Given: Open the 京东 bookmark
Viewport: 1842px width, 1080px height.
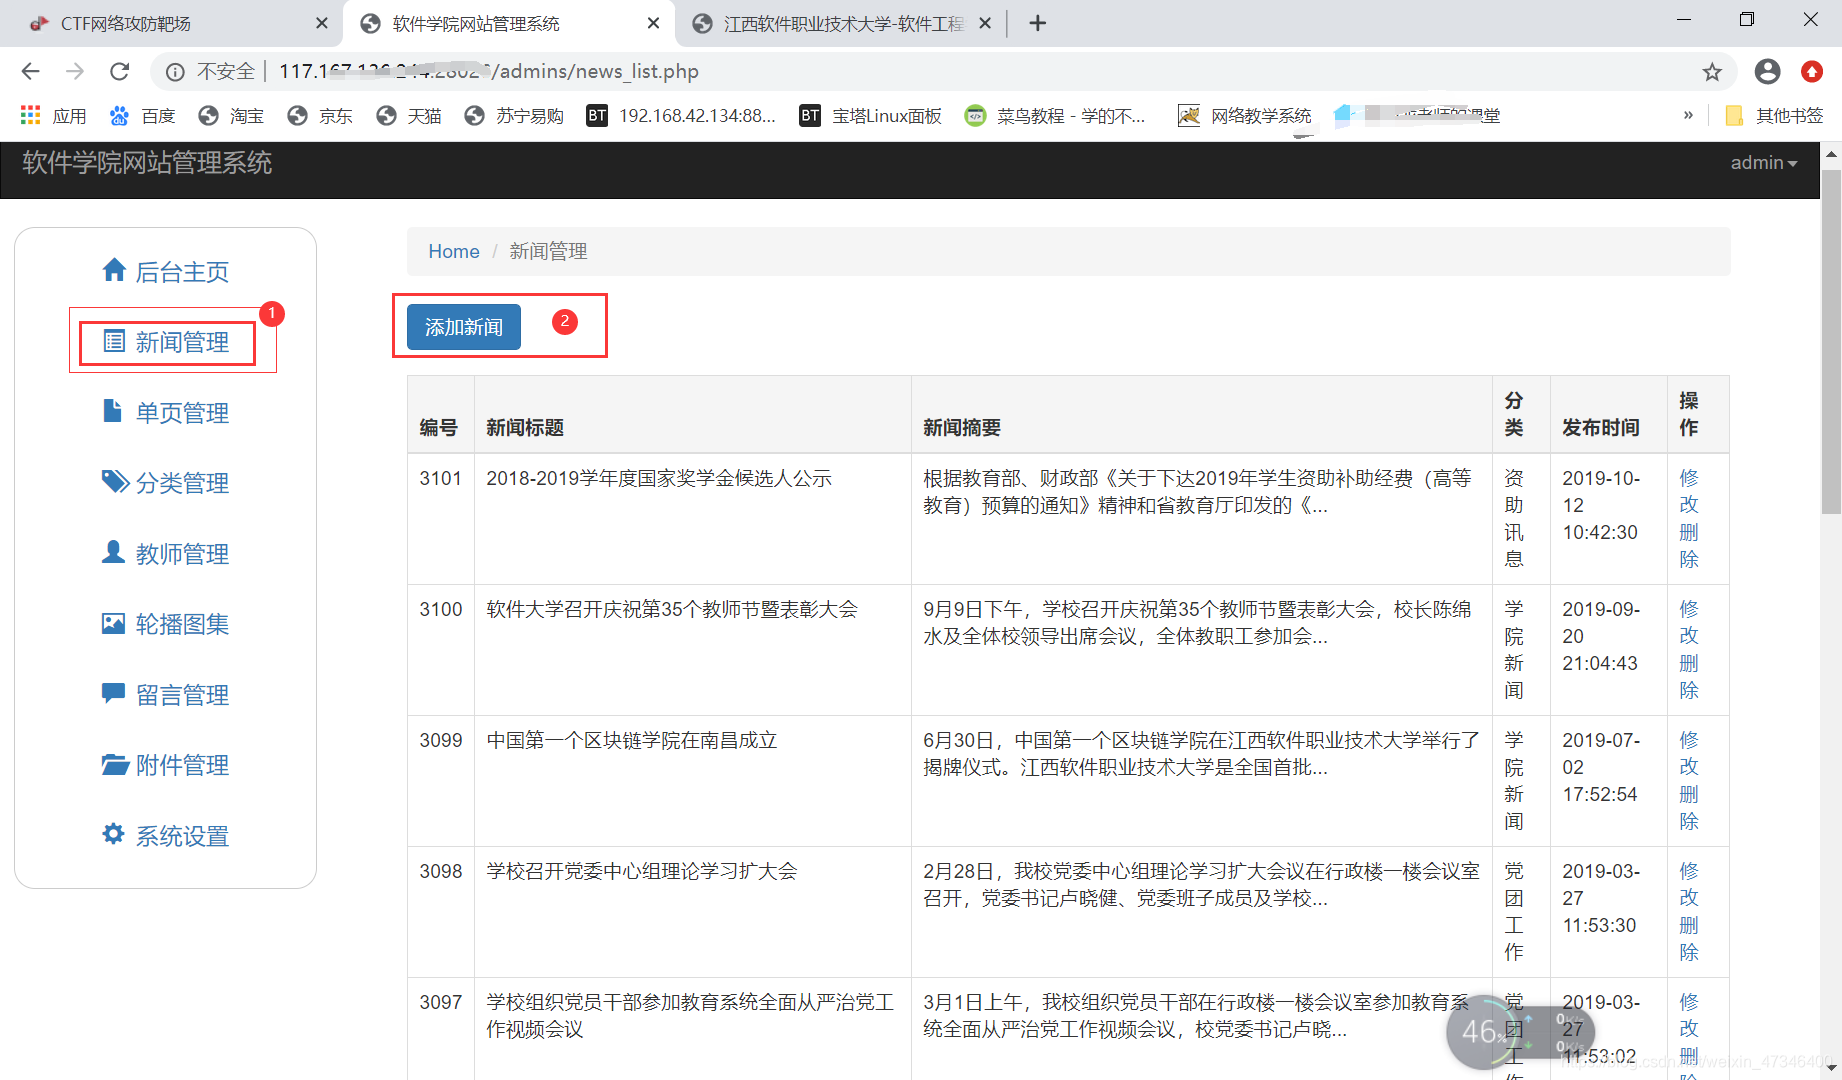Looking at the screenshot, I should click(x=320, y=116).
